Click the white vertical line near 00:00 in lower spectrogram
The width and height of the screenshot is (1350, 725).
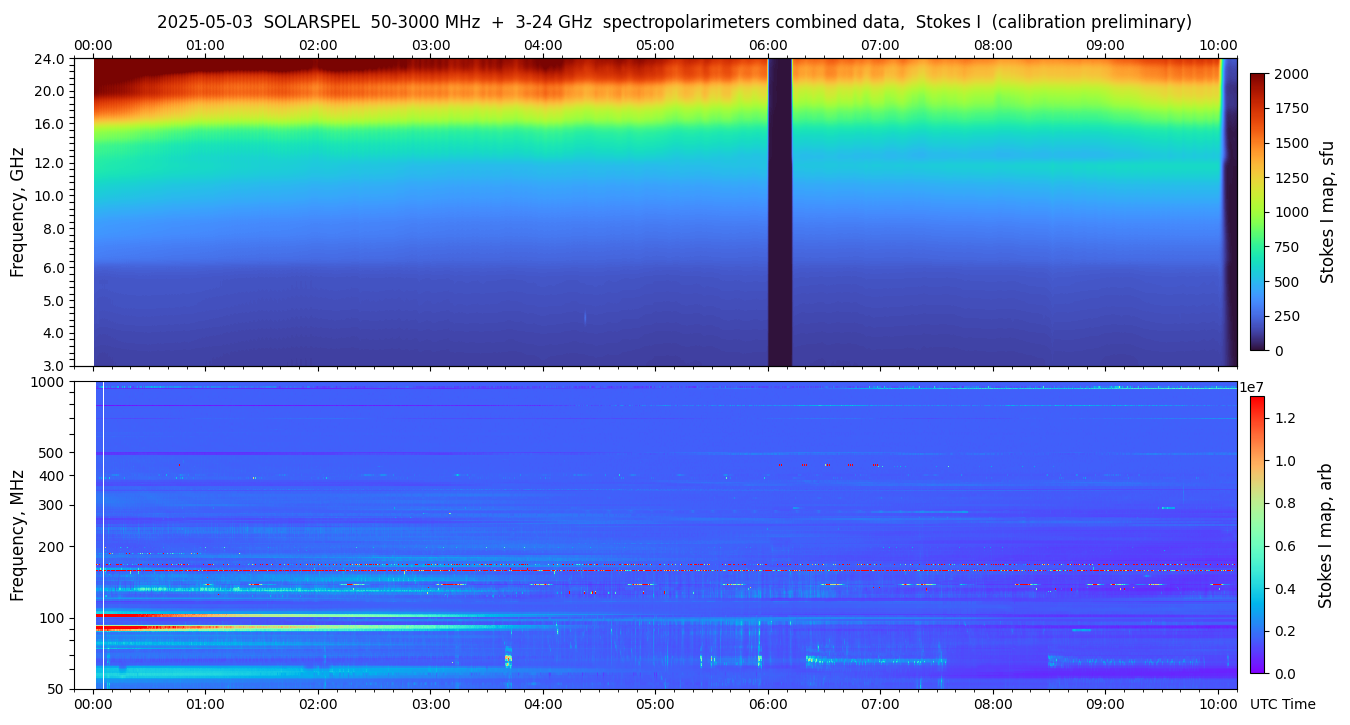click(x=103, y=534)
